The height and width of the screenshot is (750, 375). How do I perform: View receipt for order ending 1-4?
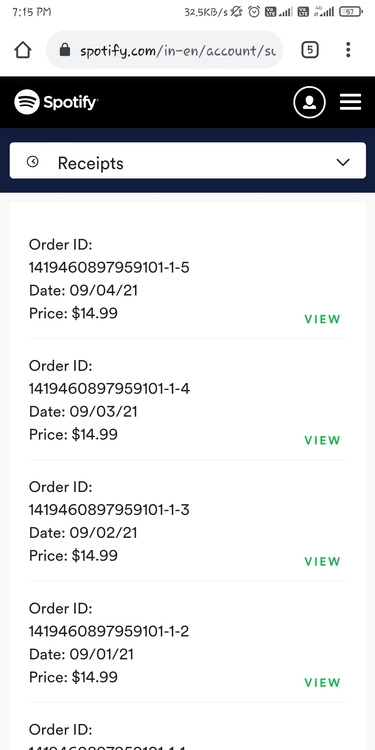pos(322,440)
